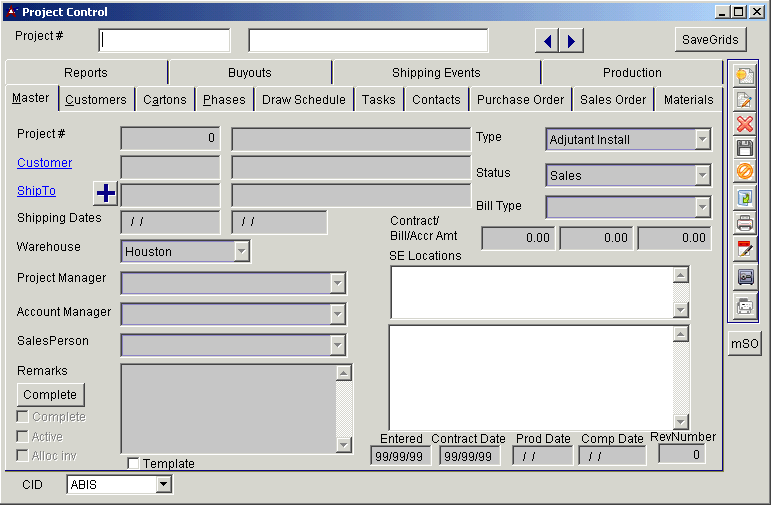Click the red X delete icon
The height and width of the screenshot is (505, 771).
(x=744, y=124)
